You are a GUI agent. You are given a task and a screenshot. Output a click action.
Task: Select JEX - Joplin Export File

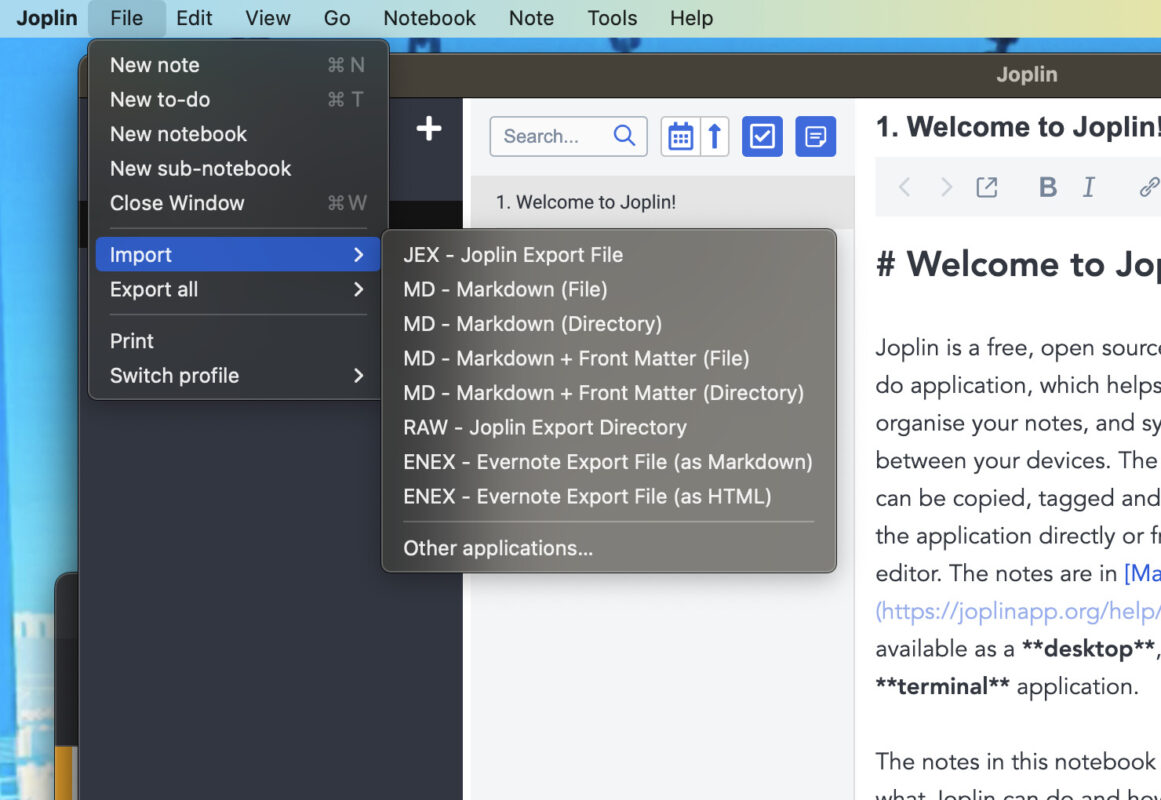(513, 255)
